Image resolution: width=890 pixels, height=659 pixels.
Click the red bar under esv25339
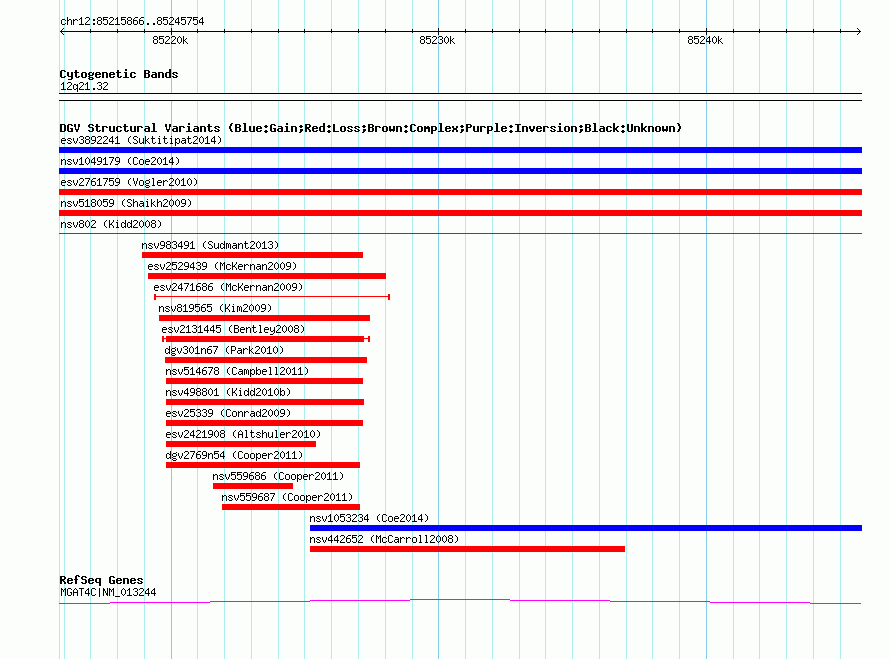(265, 423)
